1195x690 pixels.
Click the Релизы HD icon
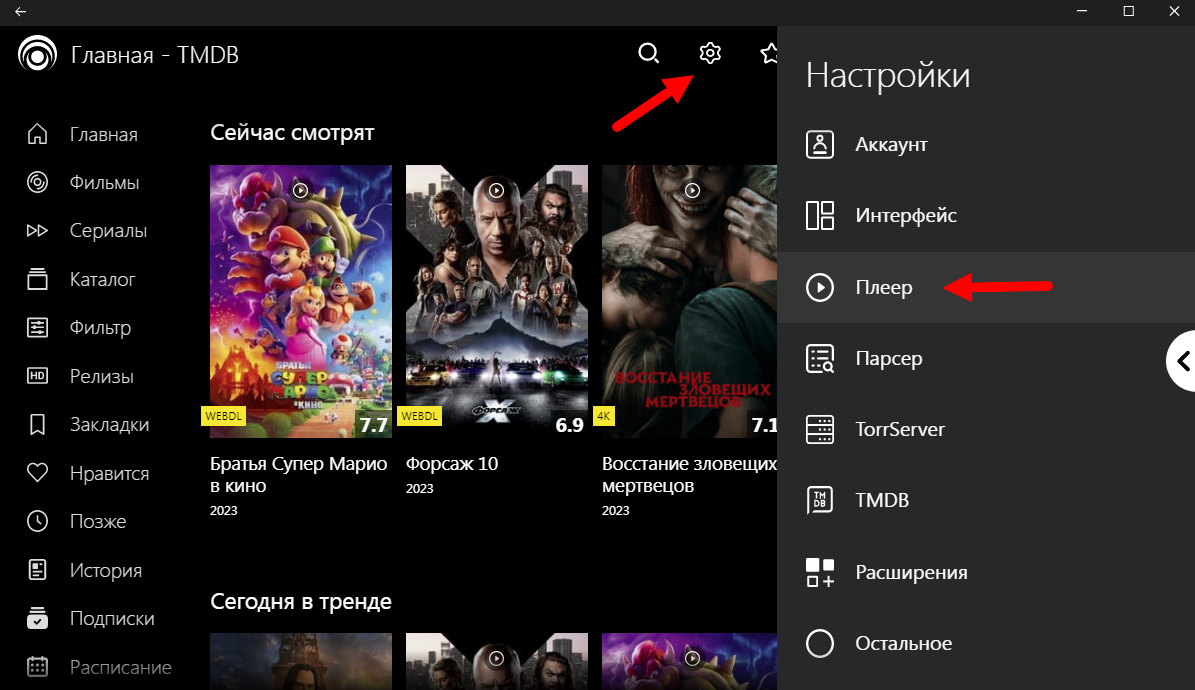(37, 376)
